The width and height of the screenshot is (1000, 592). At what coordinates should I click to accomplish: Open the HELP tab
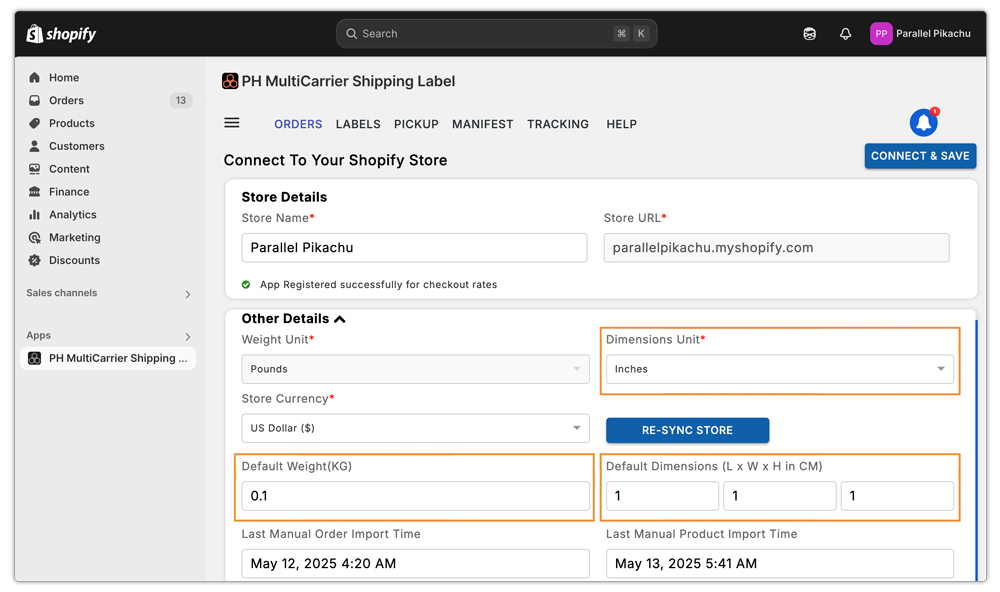coord(621,124)
